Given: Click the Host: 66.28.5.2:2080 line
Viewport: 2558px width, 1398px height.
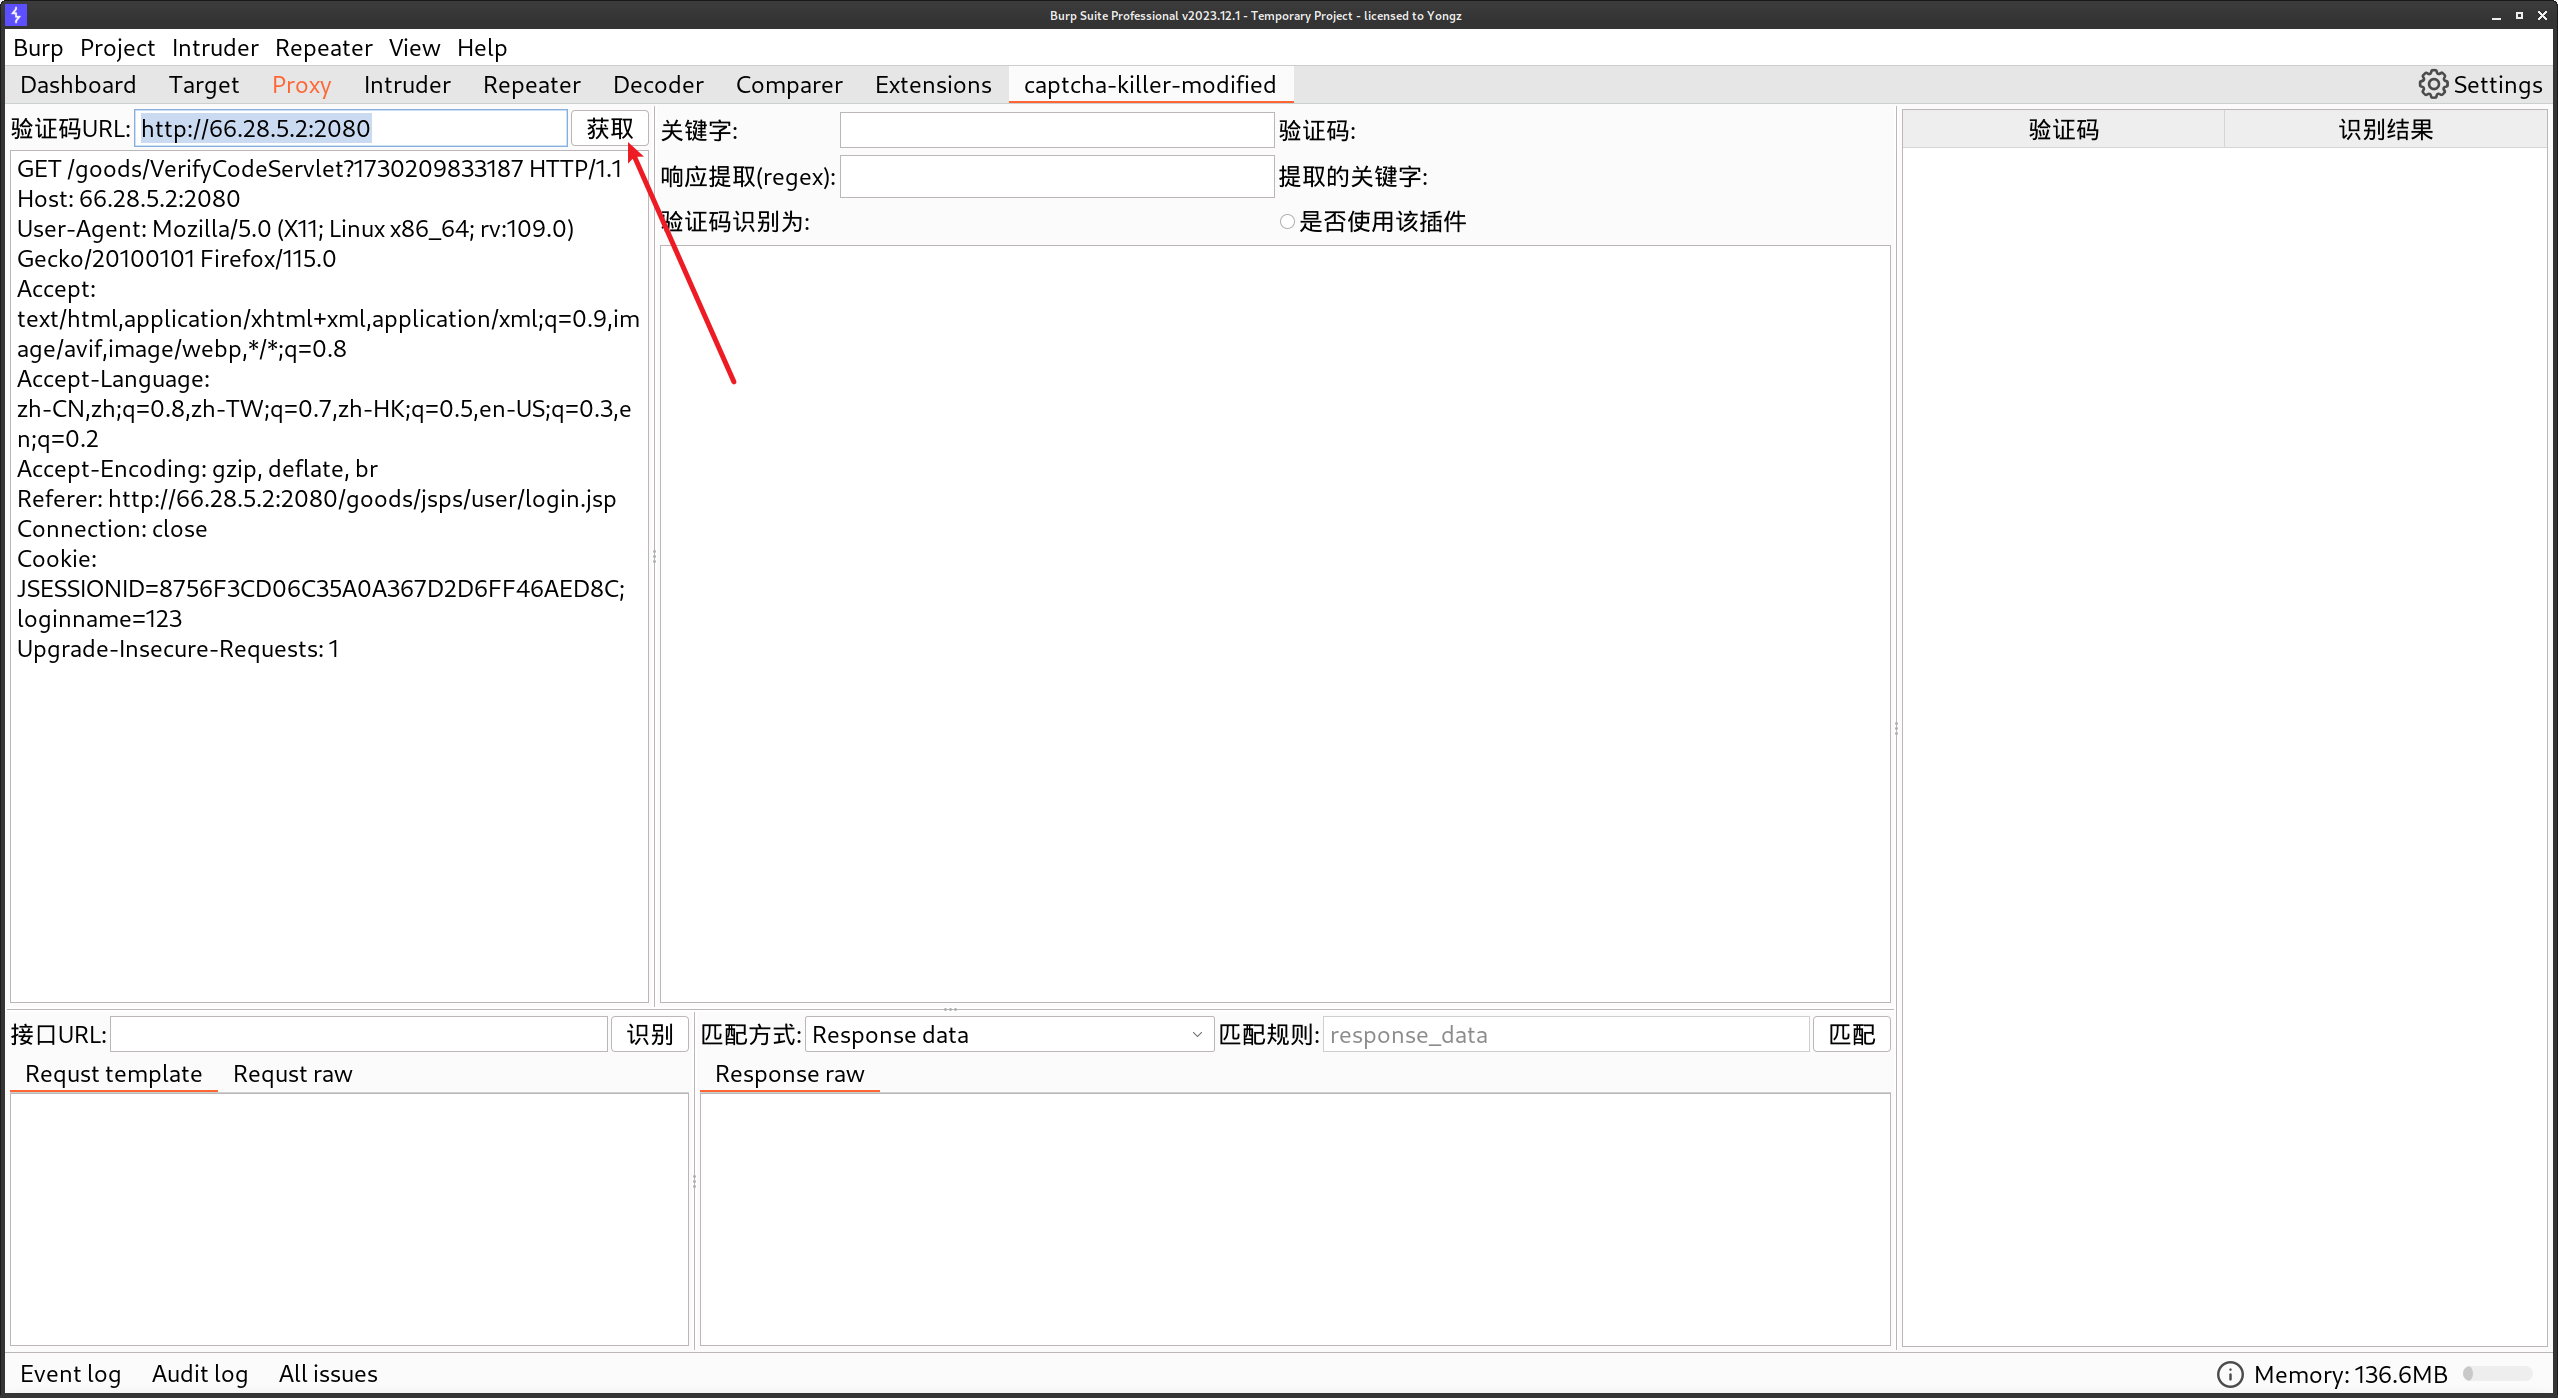Looking at the screenshot, I should [x=129, y=199].
